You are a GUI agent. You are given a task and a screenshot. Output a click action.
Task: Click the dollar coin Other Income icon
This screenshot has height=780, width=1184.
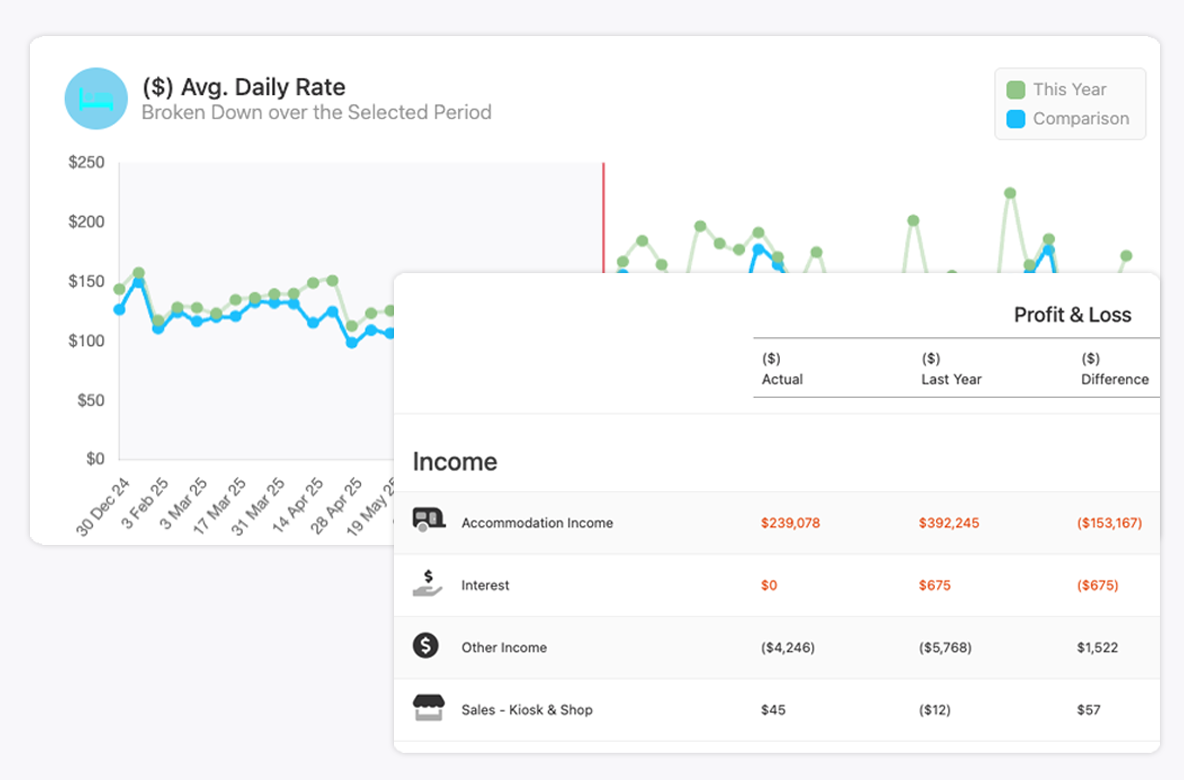(x=426, y=646)
